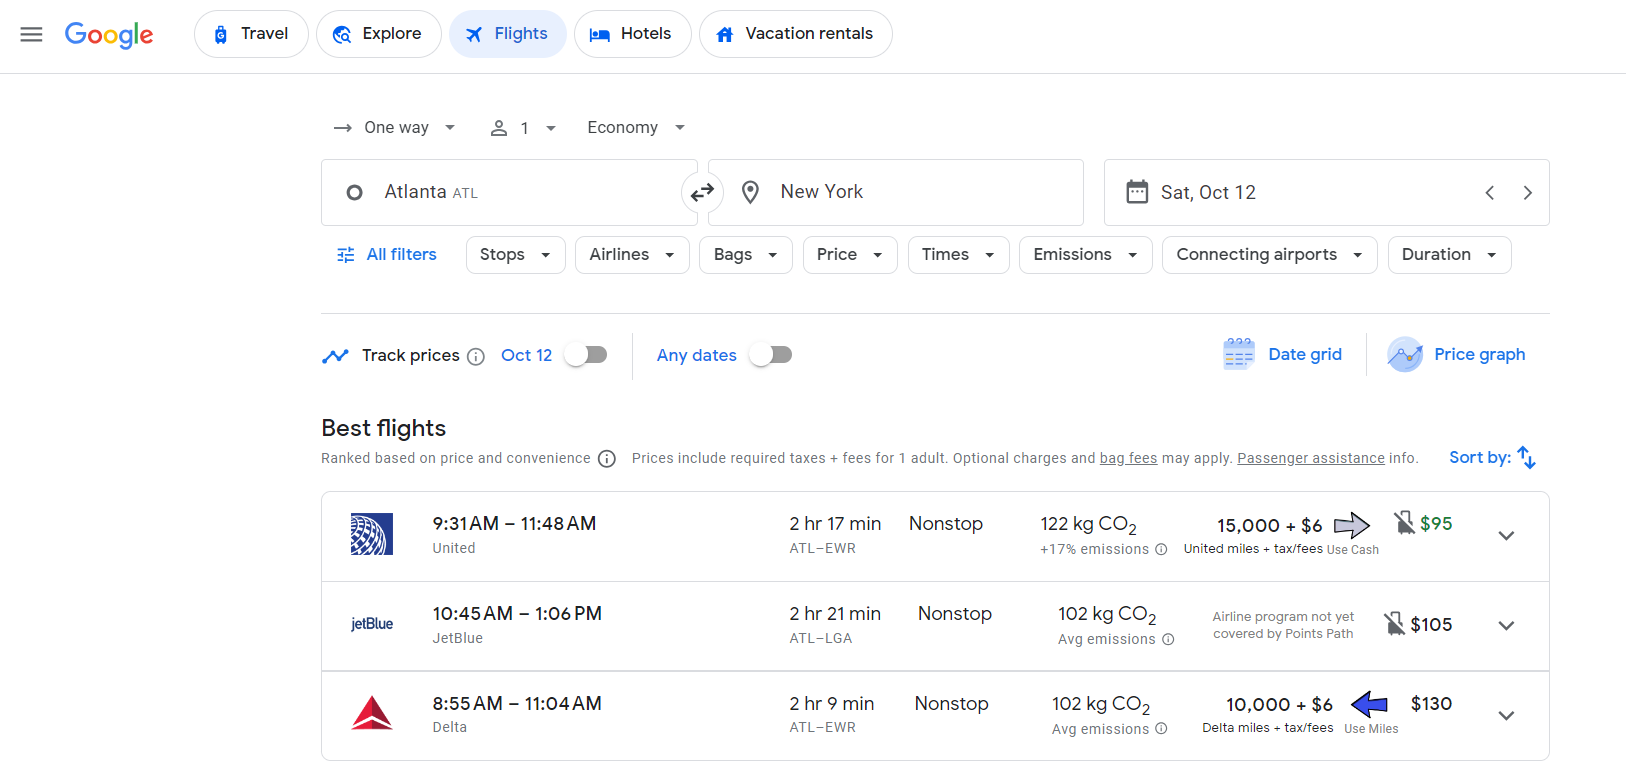Open the Passenger assistance link
The height and width of the screenshot is (781, 1626).
click(x=1311, y=458)
